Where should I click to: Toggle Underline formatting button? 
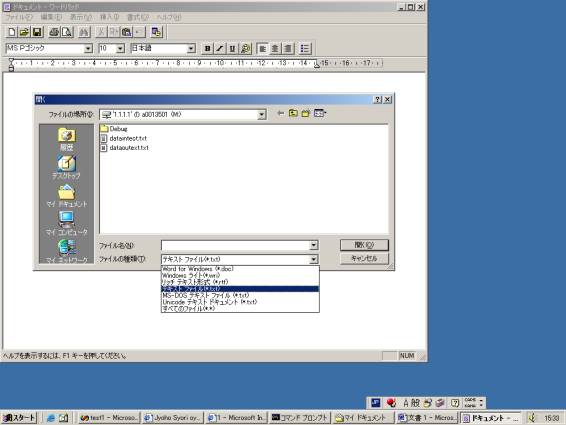pyautogui.click(x=232, y=48)
